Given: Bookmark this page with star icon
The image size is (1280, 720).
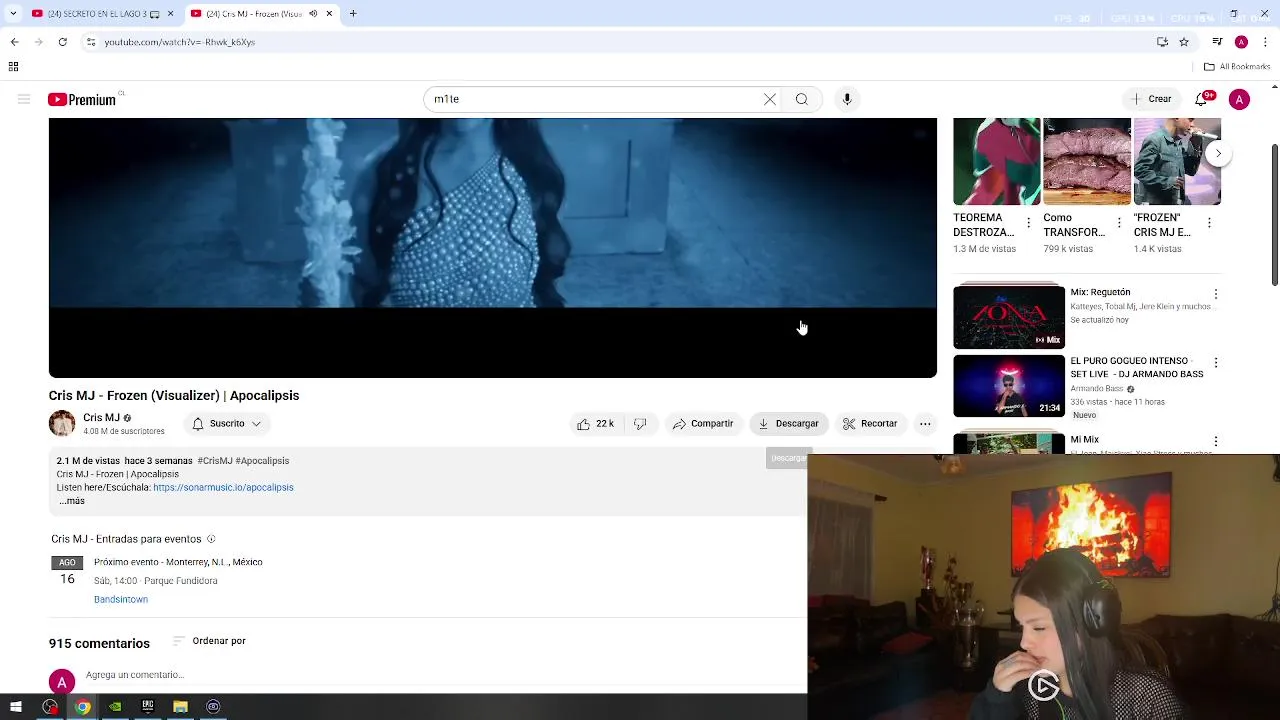Looking at the screenshot, I should [x=1184, y=42].
